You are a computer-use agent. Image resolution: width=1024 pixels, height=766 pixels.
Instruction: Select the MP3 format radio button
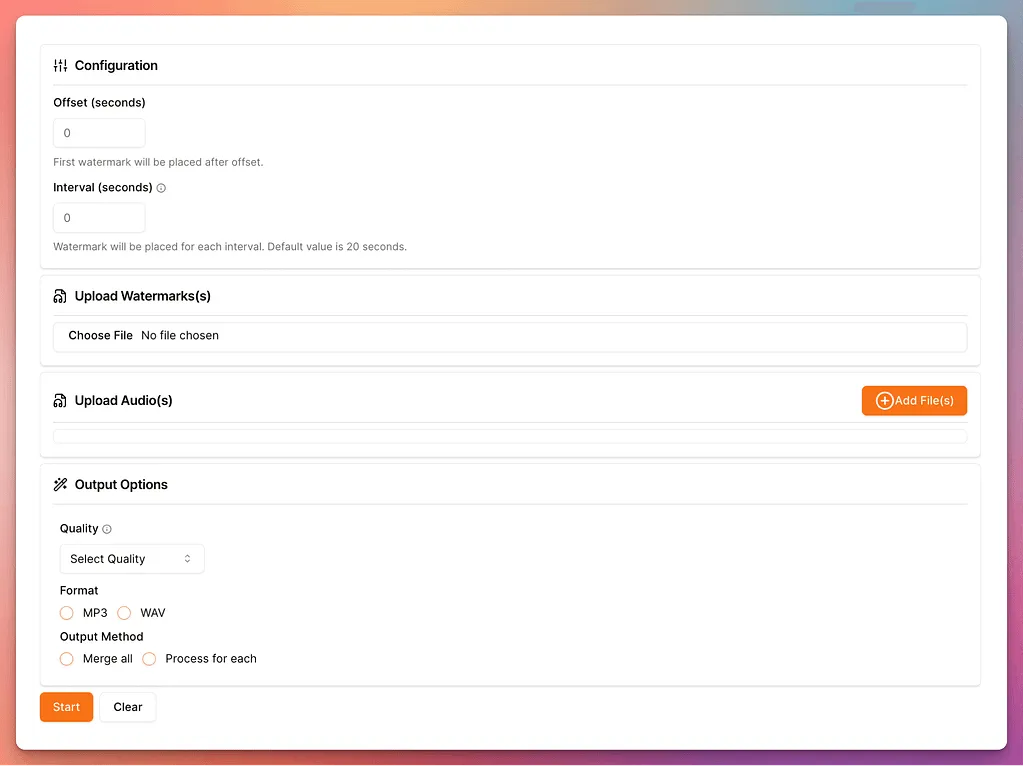pos(67,613)
